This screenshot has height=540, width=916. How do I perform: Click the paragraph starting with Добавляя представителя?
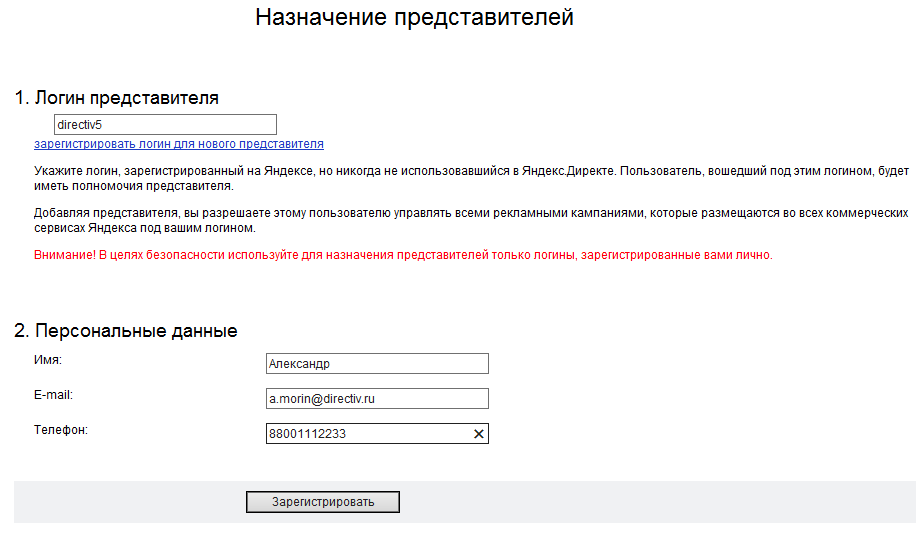point(471,220)
